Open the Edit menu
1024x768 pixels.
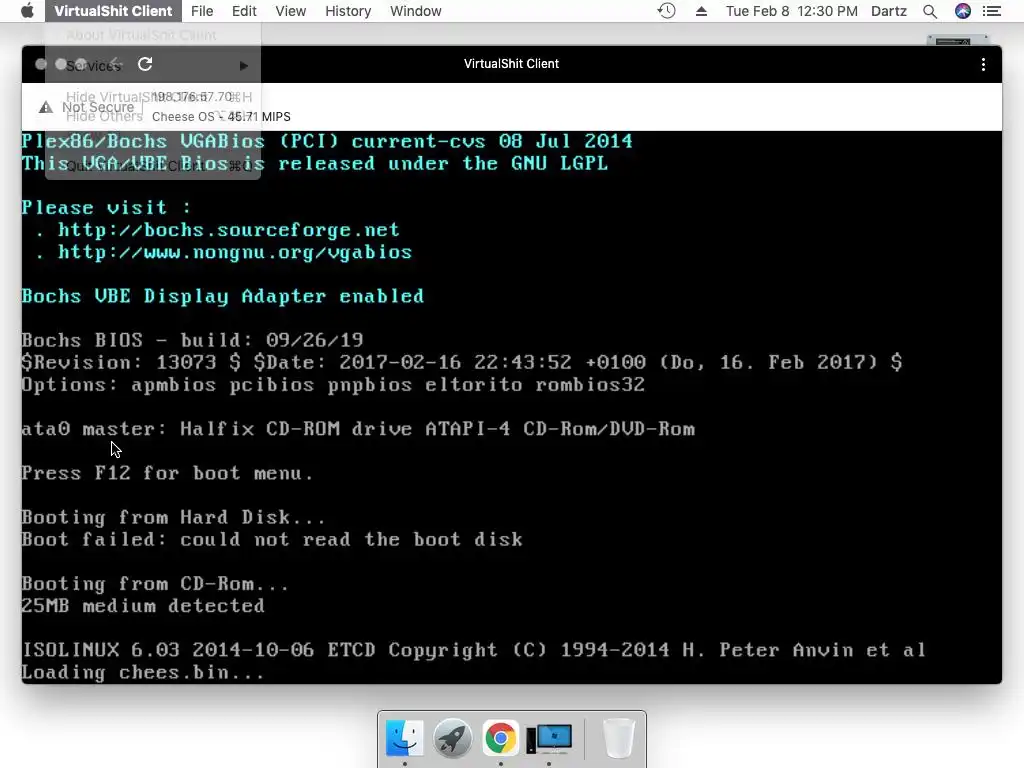(244, 11)
